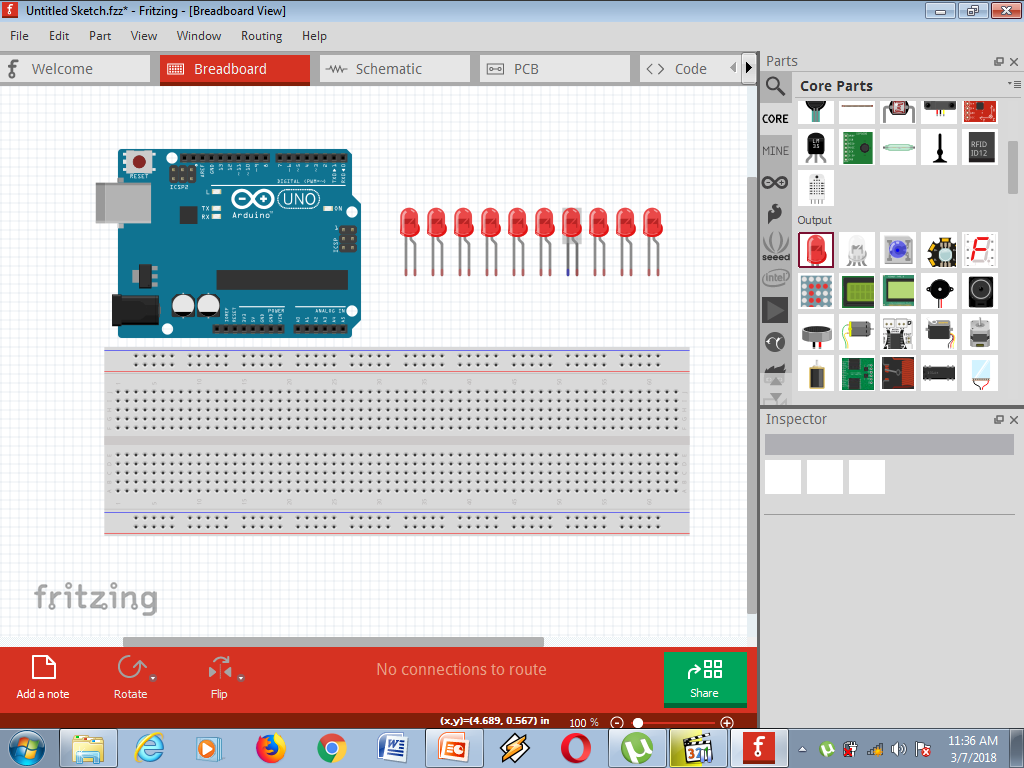Pick the stepper motor part
The image size is (1024, 768).
point(980,332)
